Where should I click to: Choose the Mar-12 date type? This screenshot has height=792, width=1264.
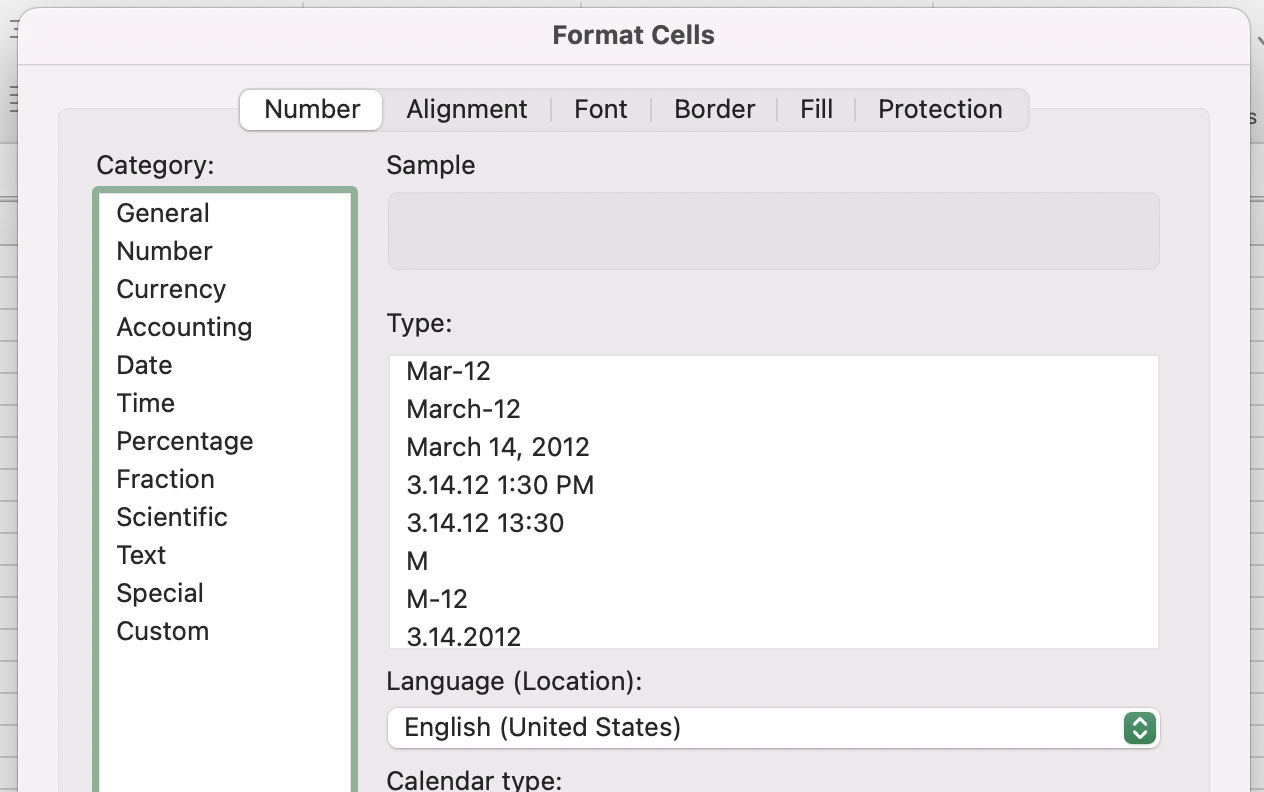[x=448, y=371]
